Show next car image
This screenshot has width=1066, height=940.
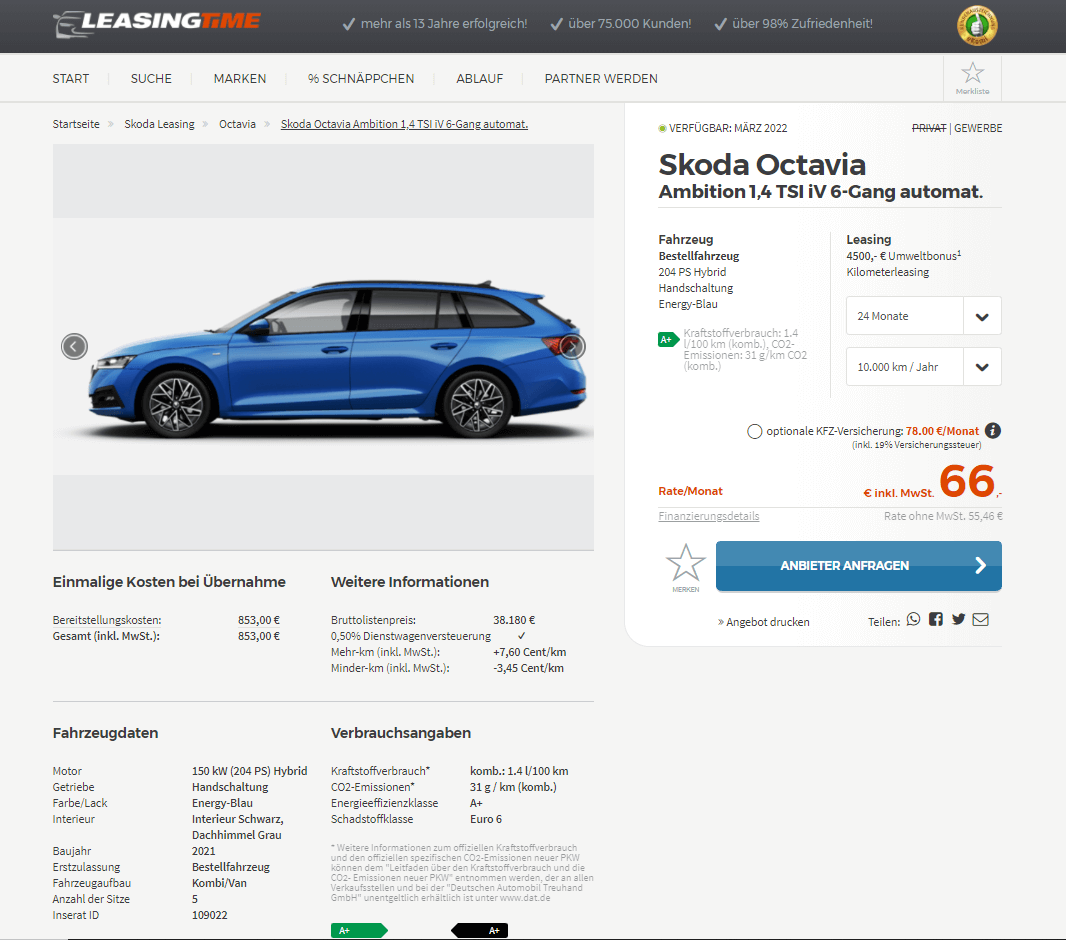[572, 347]
